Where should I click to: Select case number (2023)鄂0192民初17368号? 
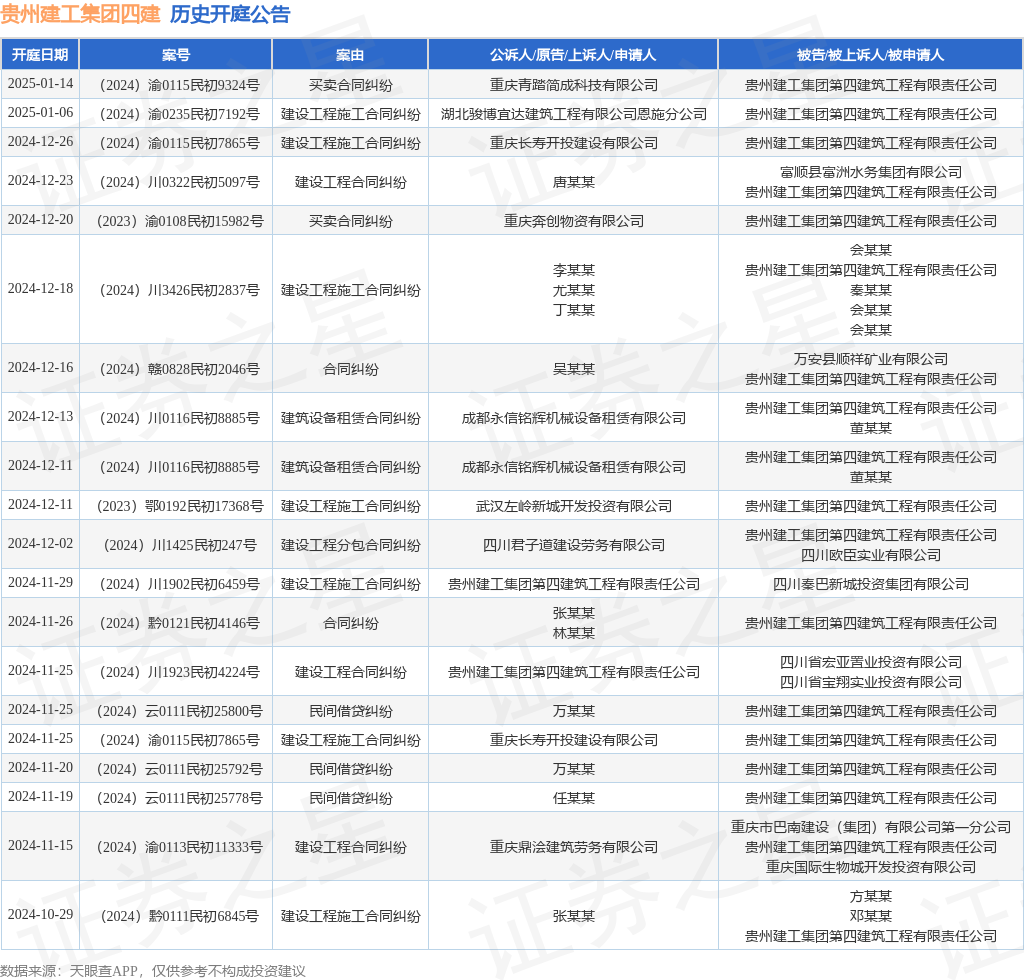[x=179, y=507]
